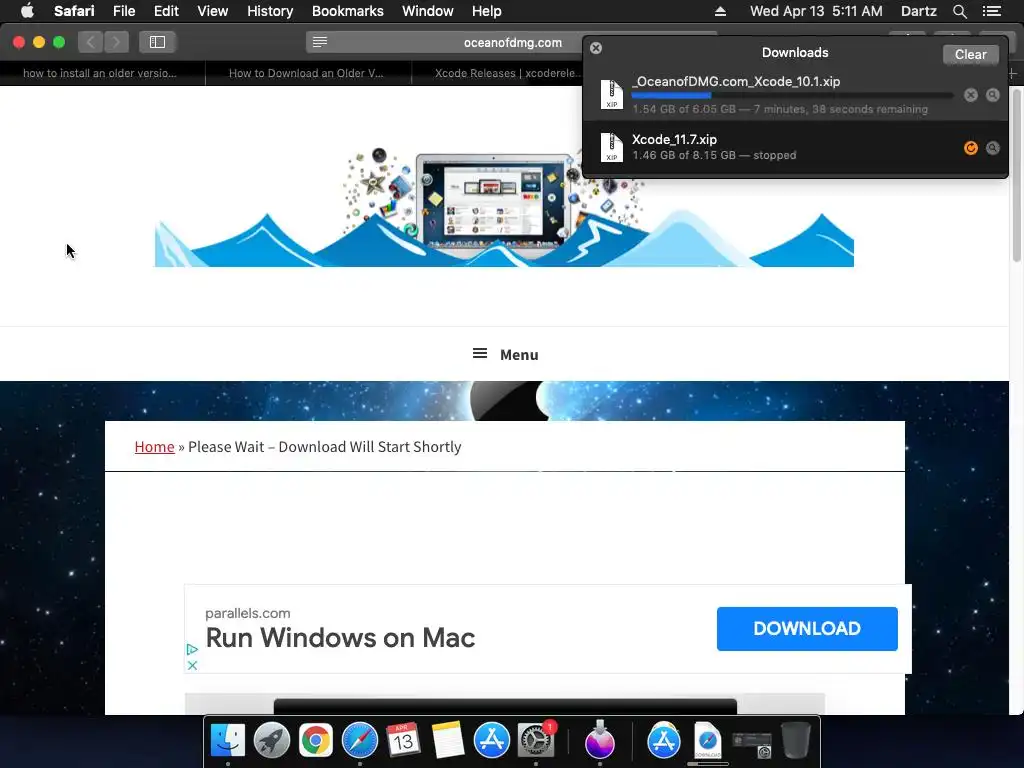Open Google Chrome from the Dock

point(315,741)
